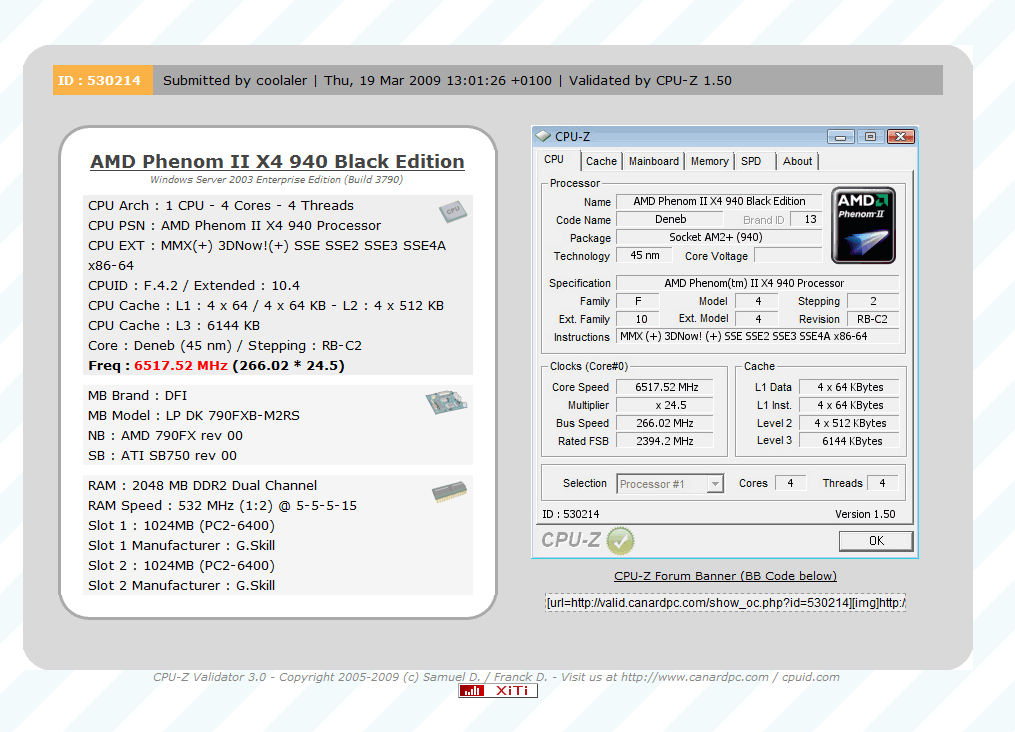The image size is (1015, 732).
Task: Select the CPU tab
Action: pos(553,159)
